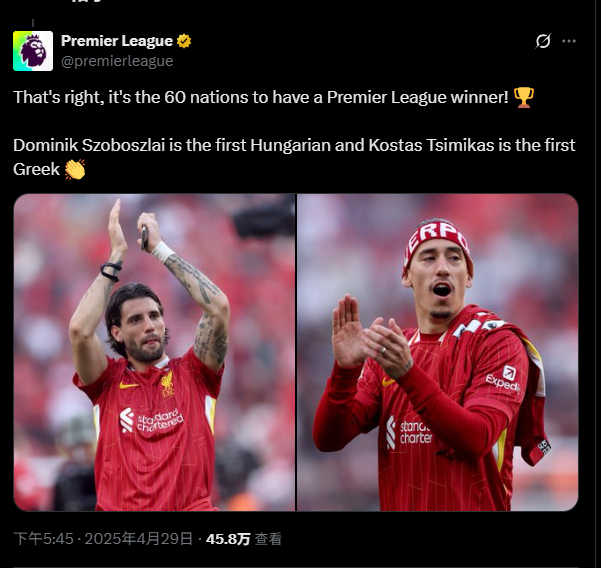Open the Tsimikas red beanie photo

[438, 352]
